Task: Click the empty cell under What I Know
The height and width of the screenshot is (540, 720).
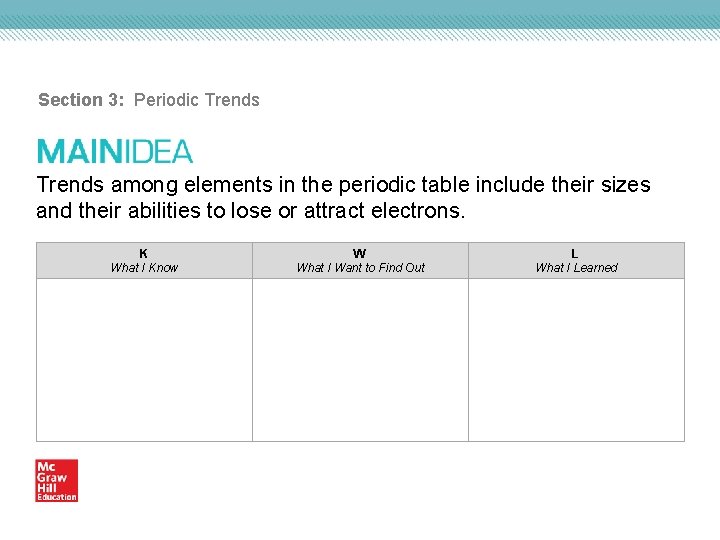Action: (144, 359)
